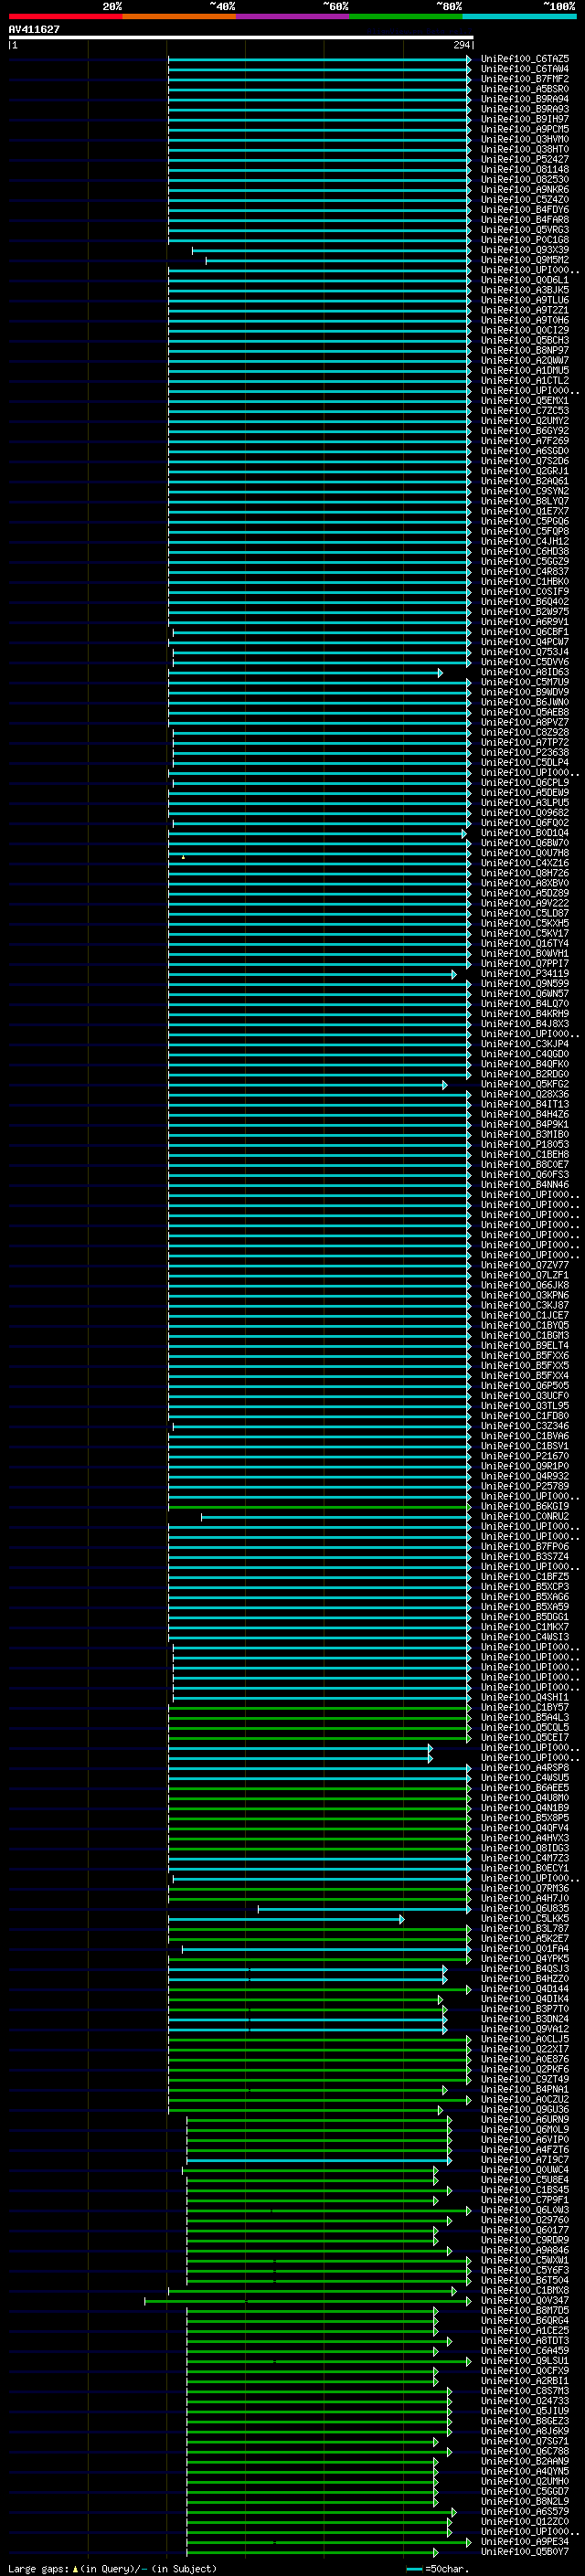585x2576 pixels.
Task: Click hit label UniRef100_Q4SHI1
Action: (x=525, y=1697)
